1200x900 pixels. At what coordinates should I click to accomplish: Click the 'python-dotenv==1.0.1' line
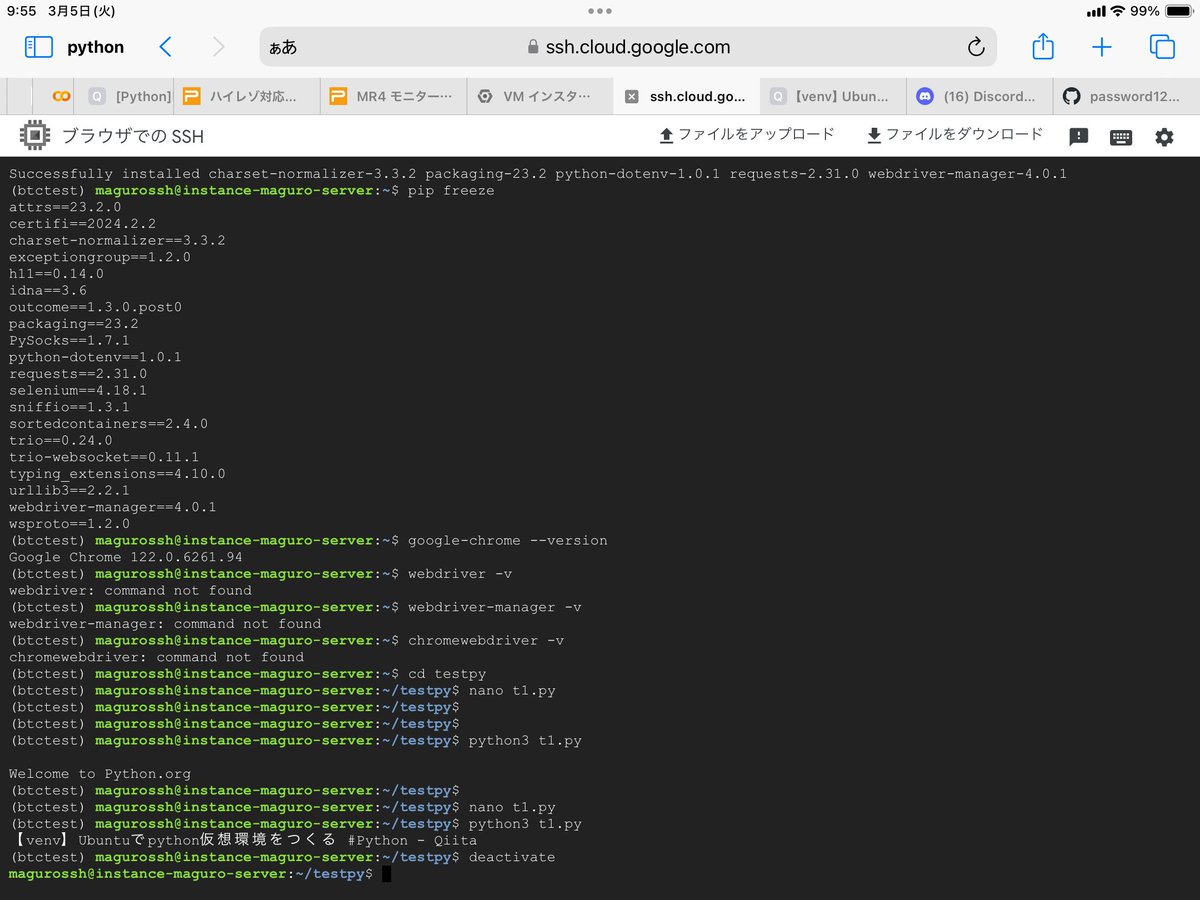coord(95,357)
